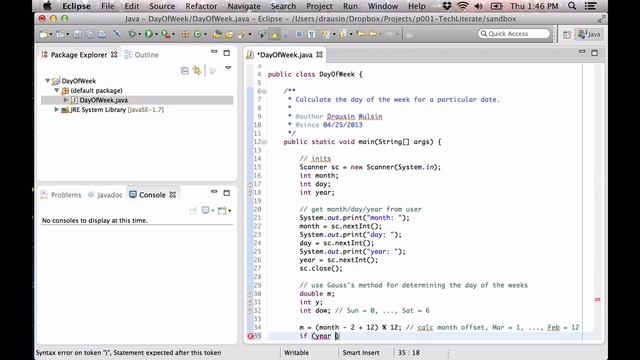Close the DayOfWeek.java editor tab
Image resolution: width=640 pixels, height=360 pixels.
coord(319,54)
